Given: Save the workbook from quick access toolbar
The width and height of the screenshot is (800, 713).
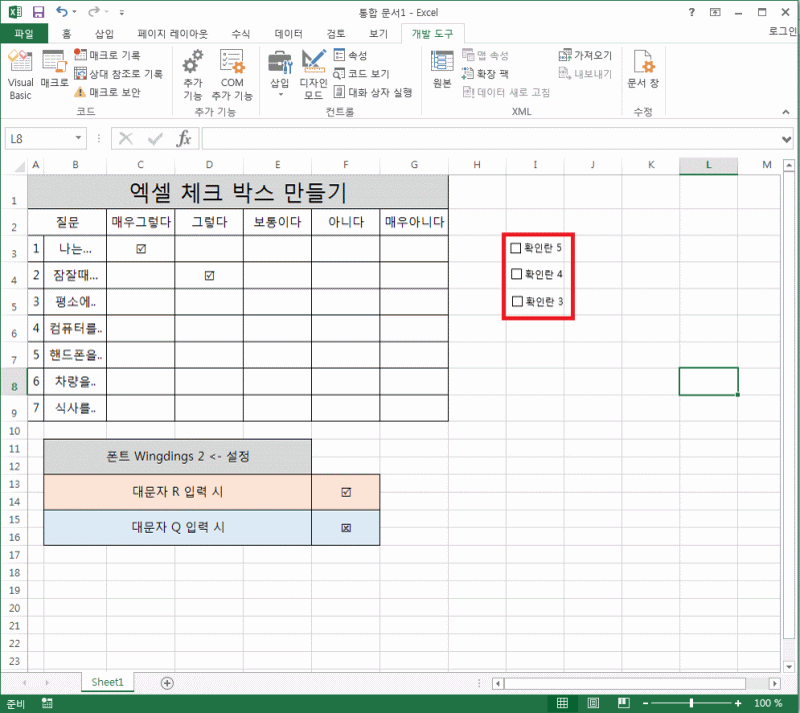Looking at the screenshot, I should tap(38, 12).
